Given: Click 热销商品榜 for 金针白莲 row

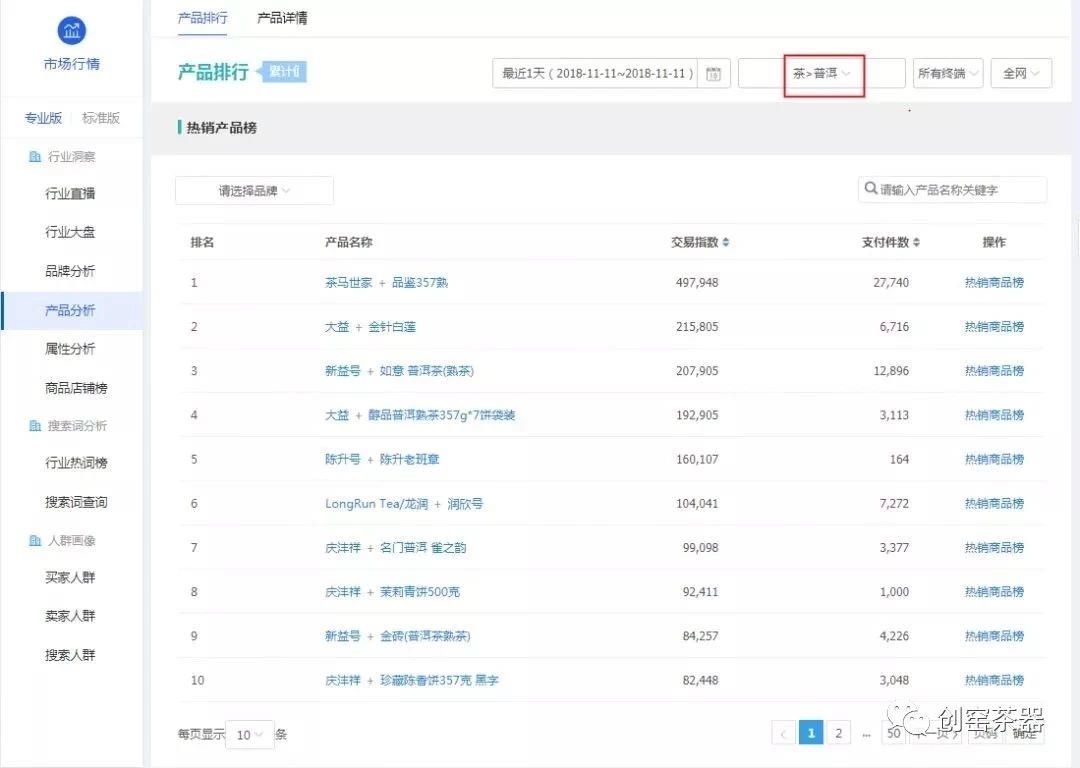Looking at the screenshot, I should (x=994, y=326).
